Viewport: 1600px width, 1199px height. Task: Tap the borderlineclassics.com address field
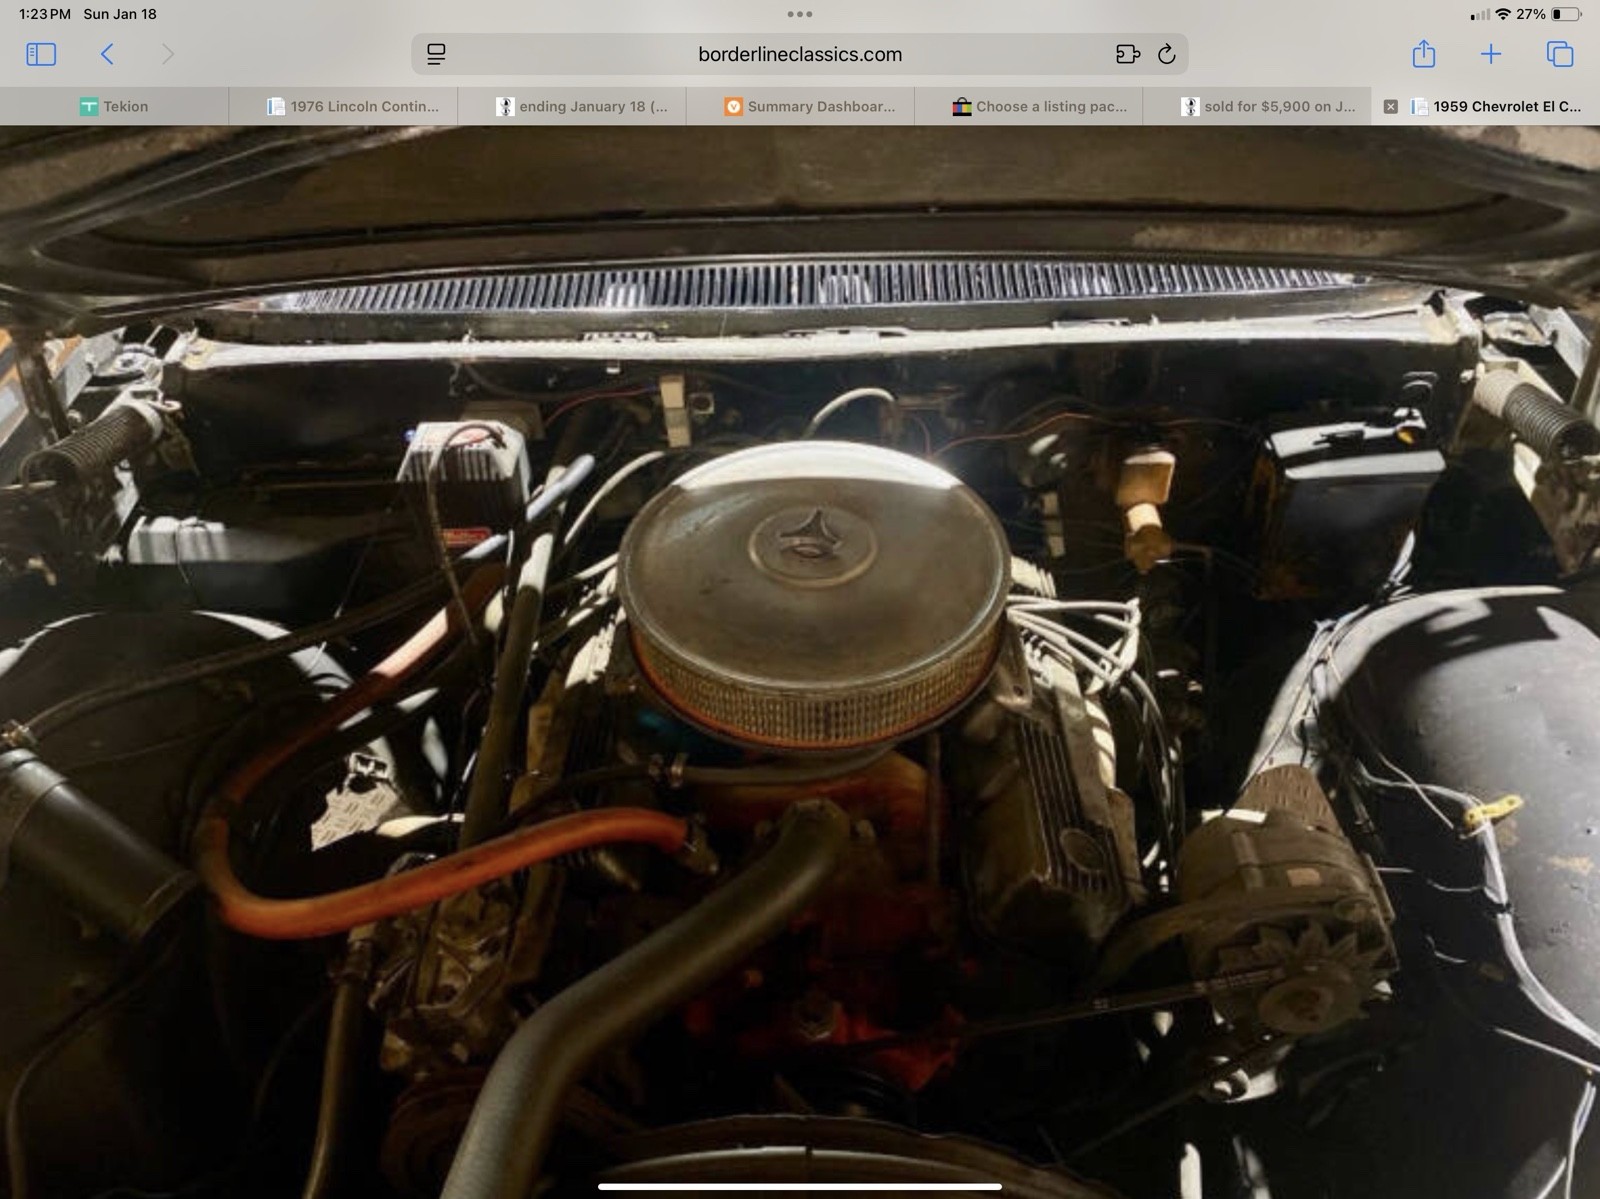[x=799, y=54]
